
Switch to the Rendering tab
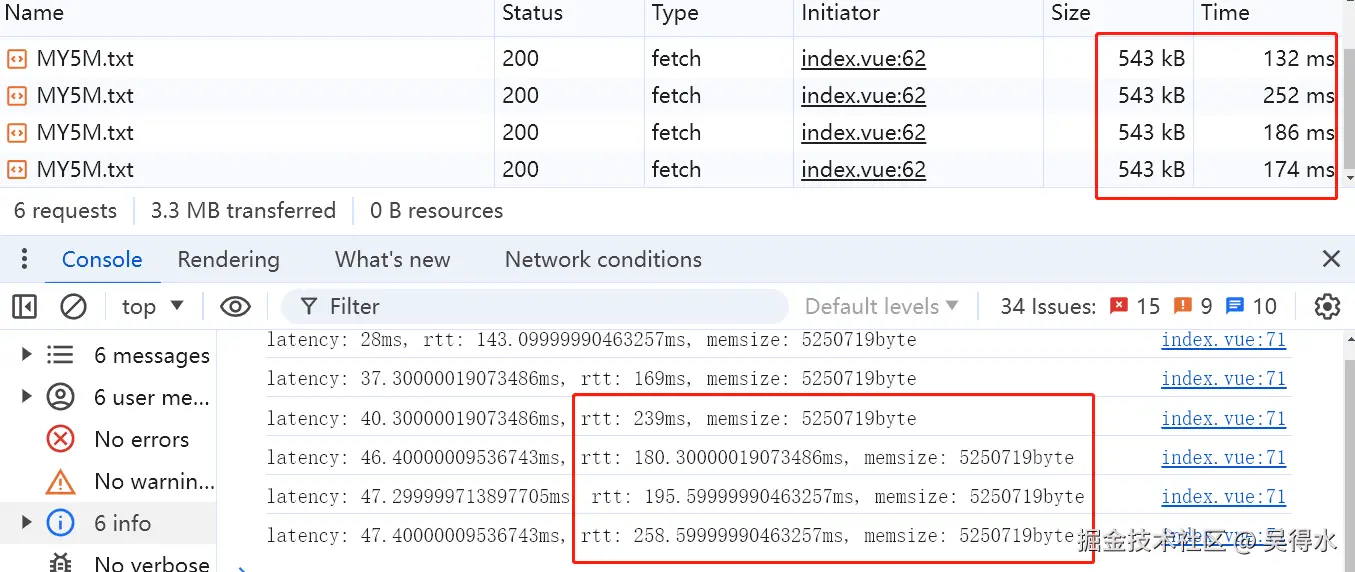pyautogui.click(x=228, y=260)
